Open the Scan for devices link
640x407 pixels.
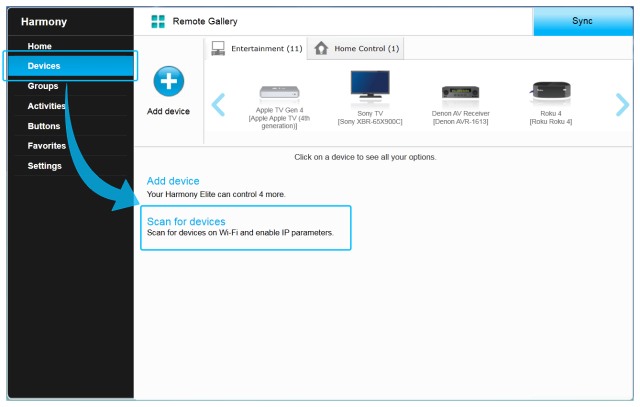(186, 222)
